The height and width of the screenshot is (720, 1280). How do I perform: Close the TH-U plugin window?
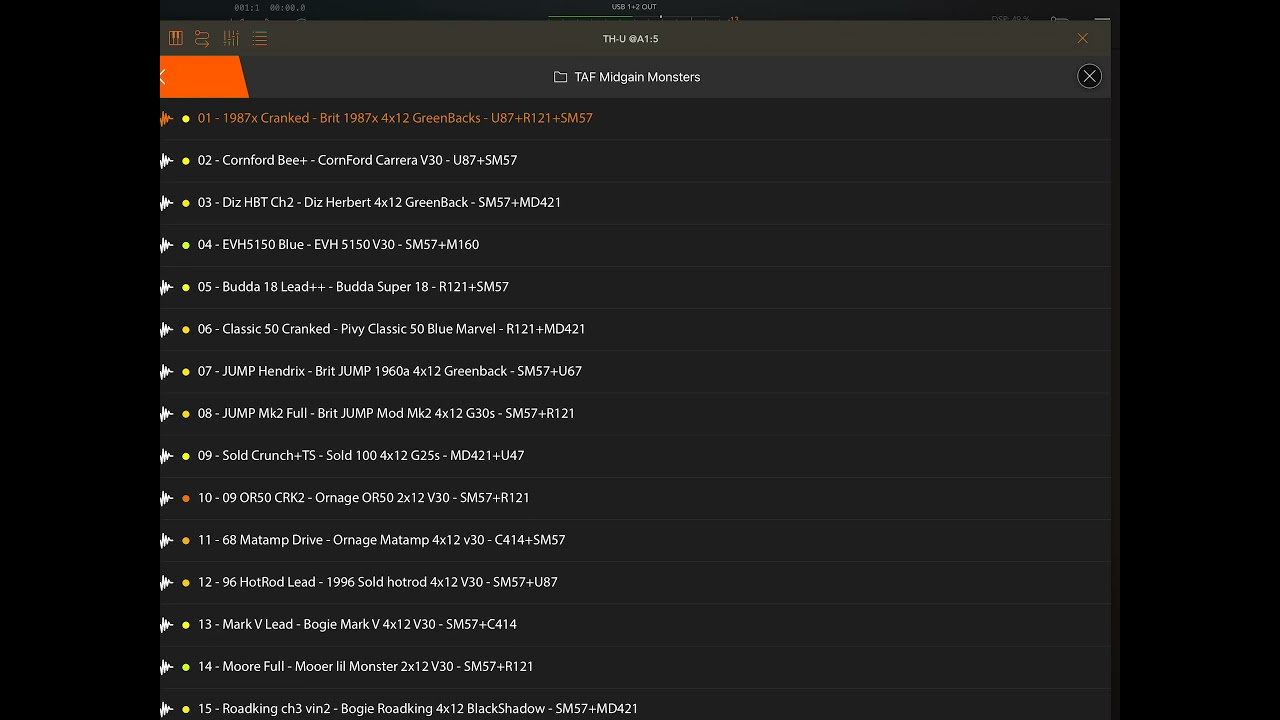pos(1082,38)
